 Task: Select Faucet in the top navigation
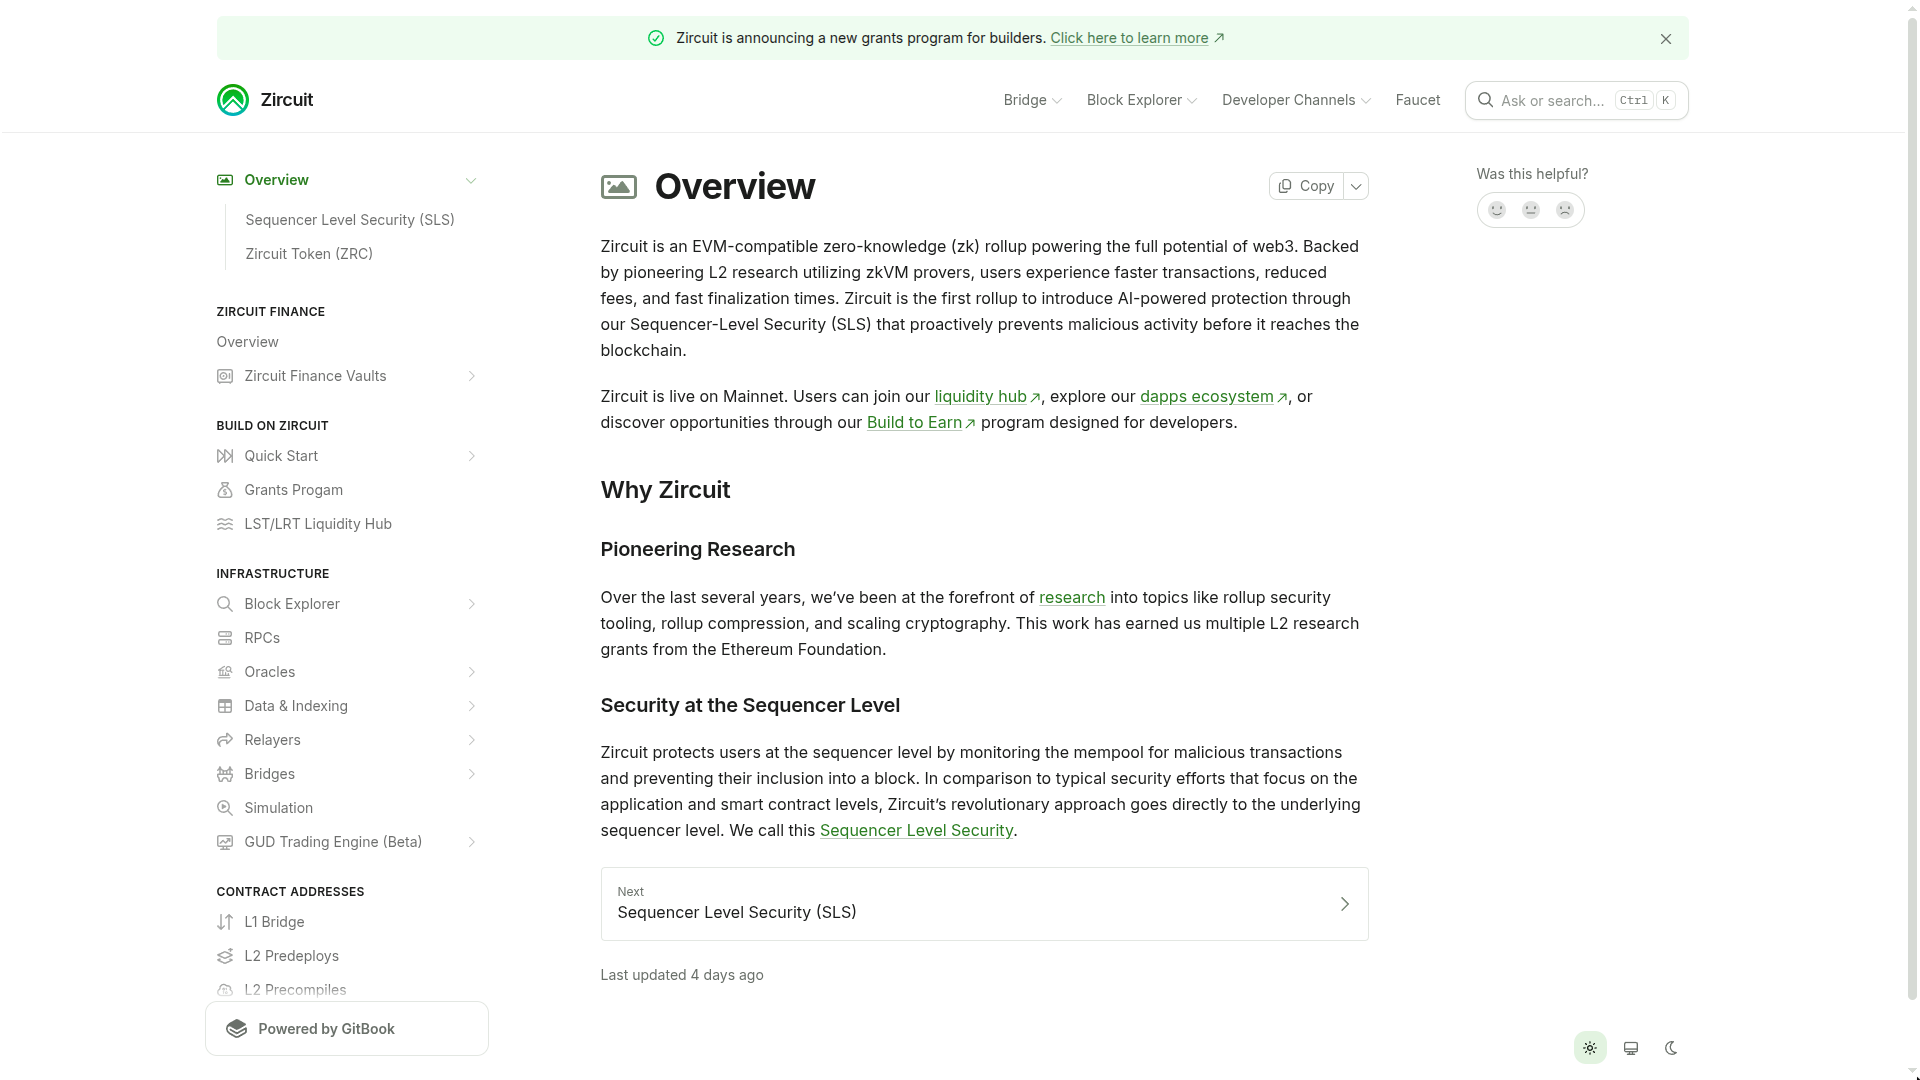click(x=1417, y=100)
